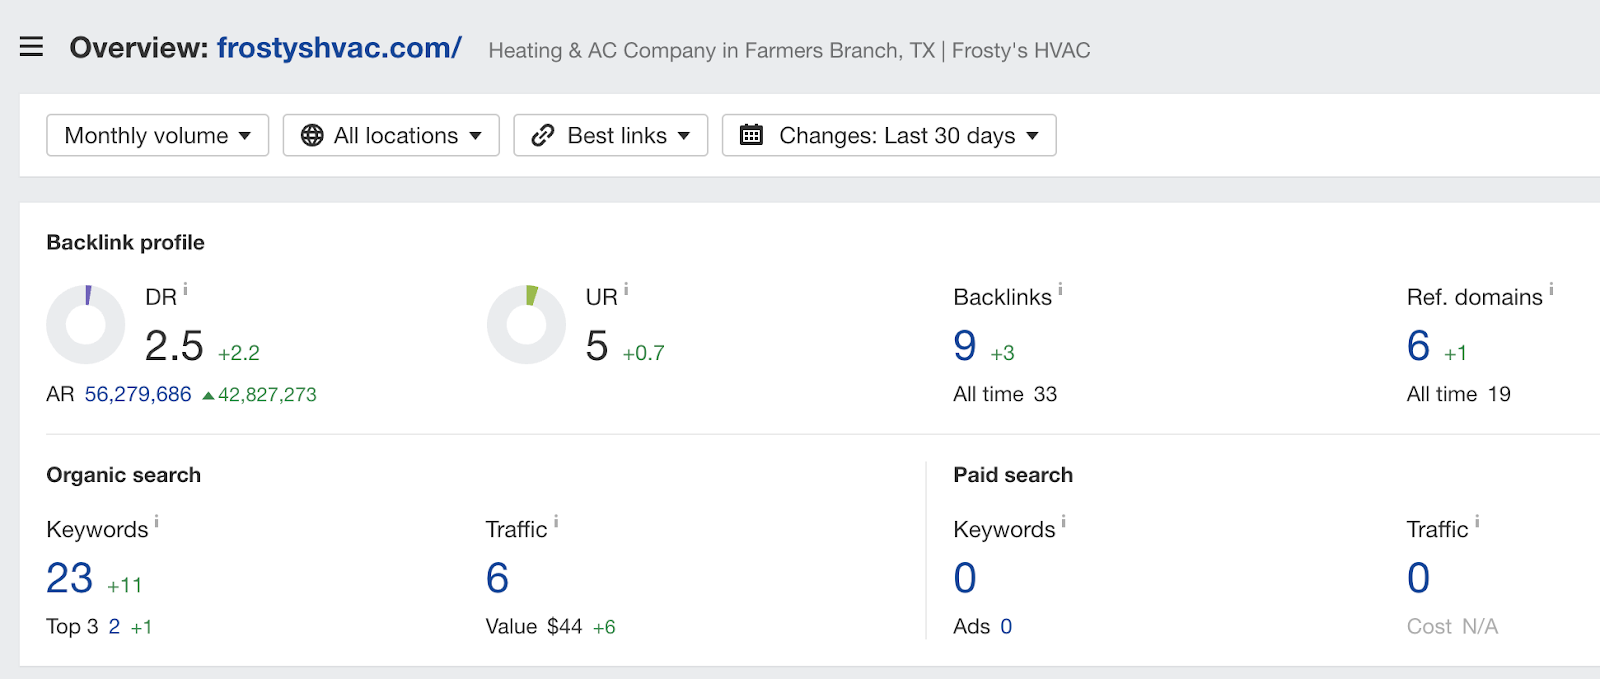Image resolution: width=1600 pixels, height=679 pixels.
Task: Click the Cost N/A text
Action: tap(1452, 627)
